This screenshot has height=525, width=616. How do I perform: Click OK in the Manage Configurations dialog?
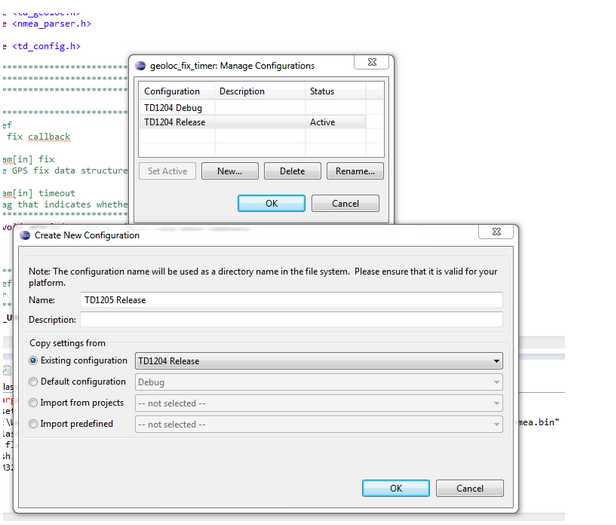tap(271, 203)
